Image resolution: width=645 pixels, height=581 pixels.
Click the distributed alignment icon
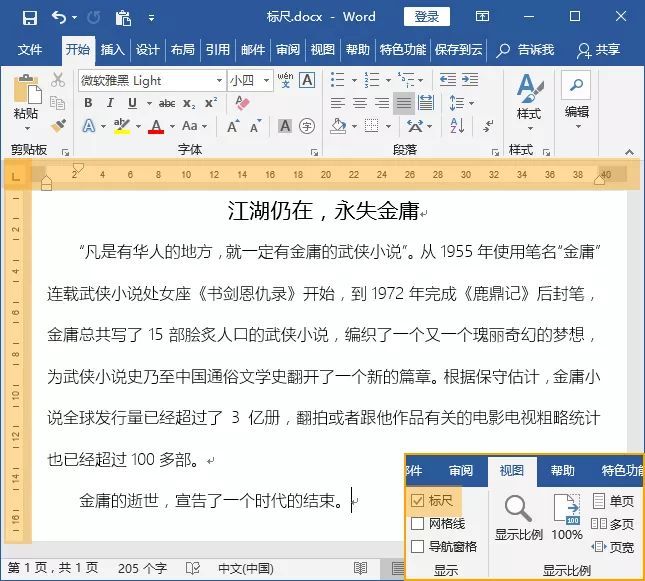(x=426, y=103)
